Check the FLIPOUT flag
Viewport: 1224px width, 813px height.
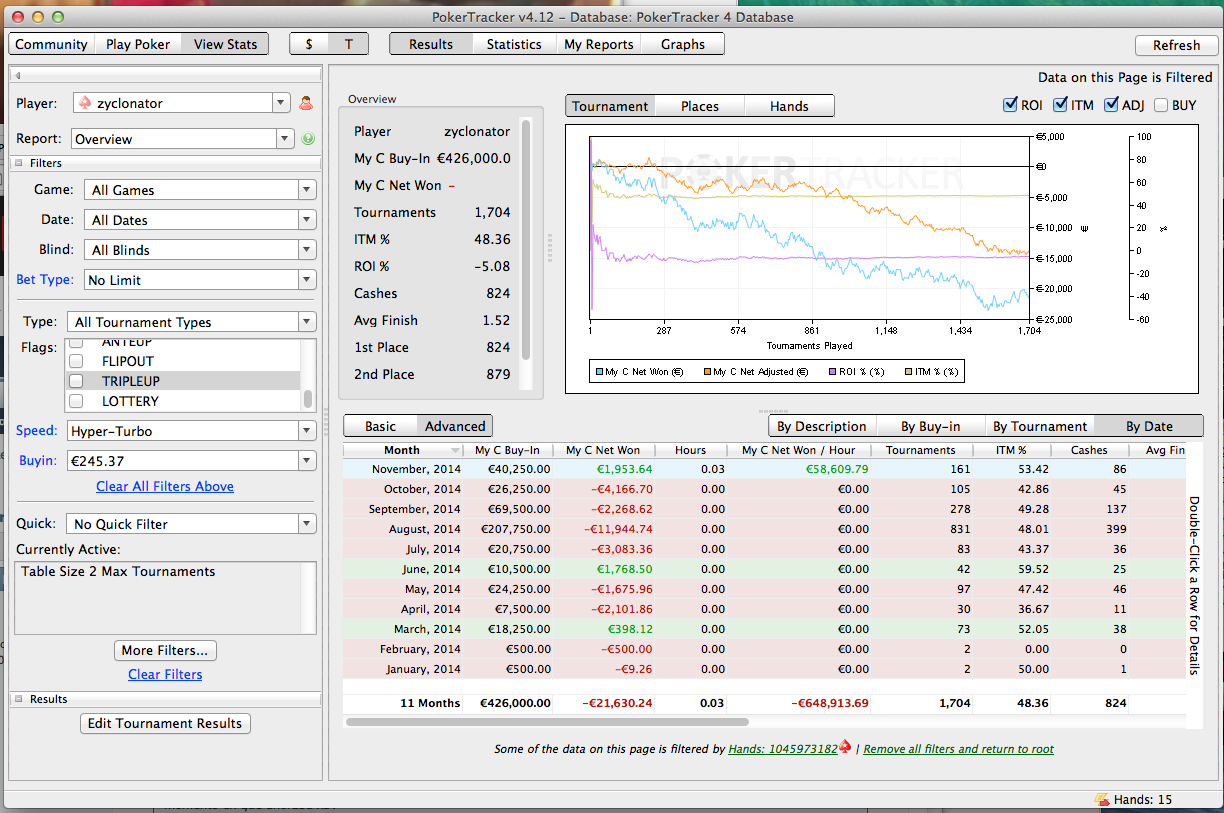point(75,361)
